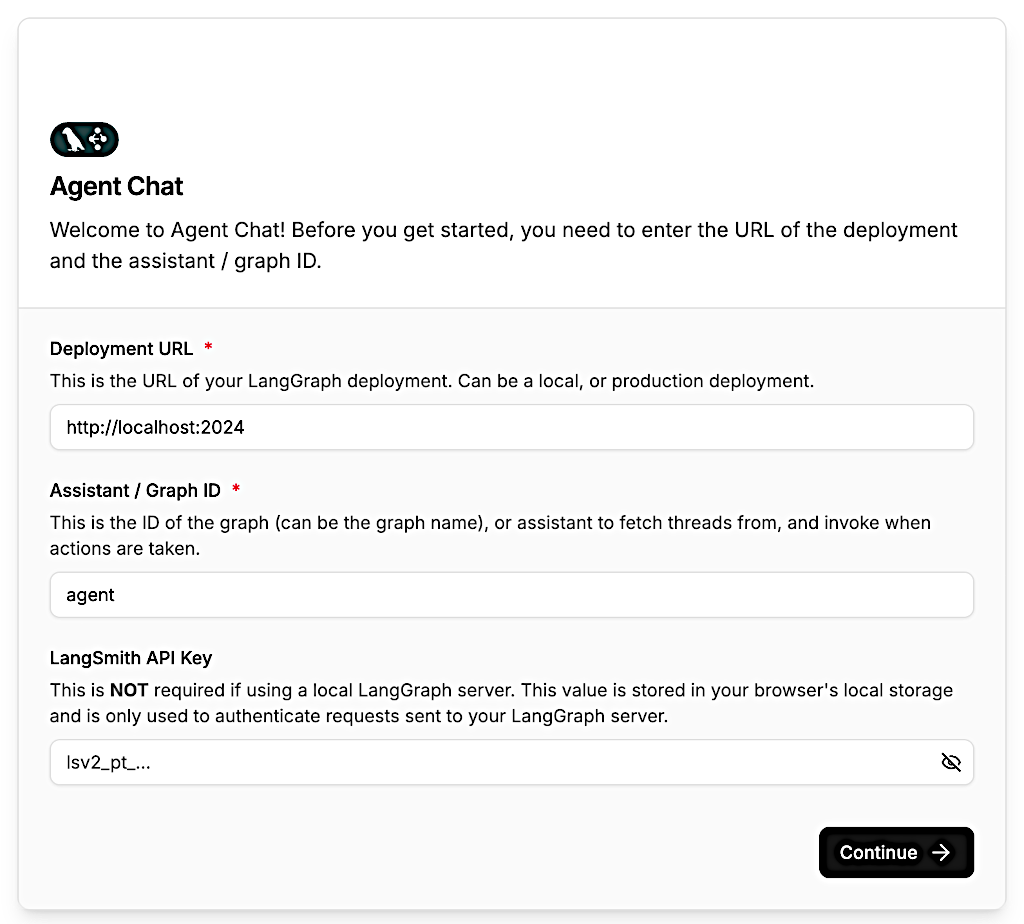Screen dimensions: 1024x924
Task: Focus the Deployment URL input field
Action: click(511, 427)
